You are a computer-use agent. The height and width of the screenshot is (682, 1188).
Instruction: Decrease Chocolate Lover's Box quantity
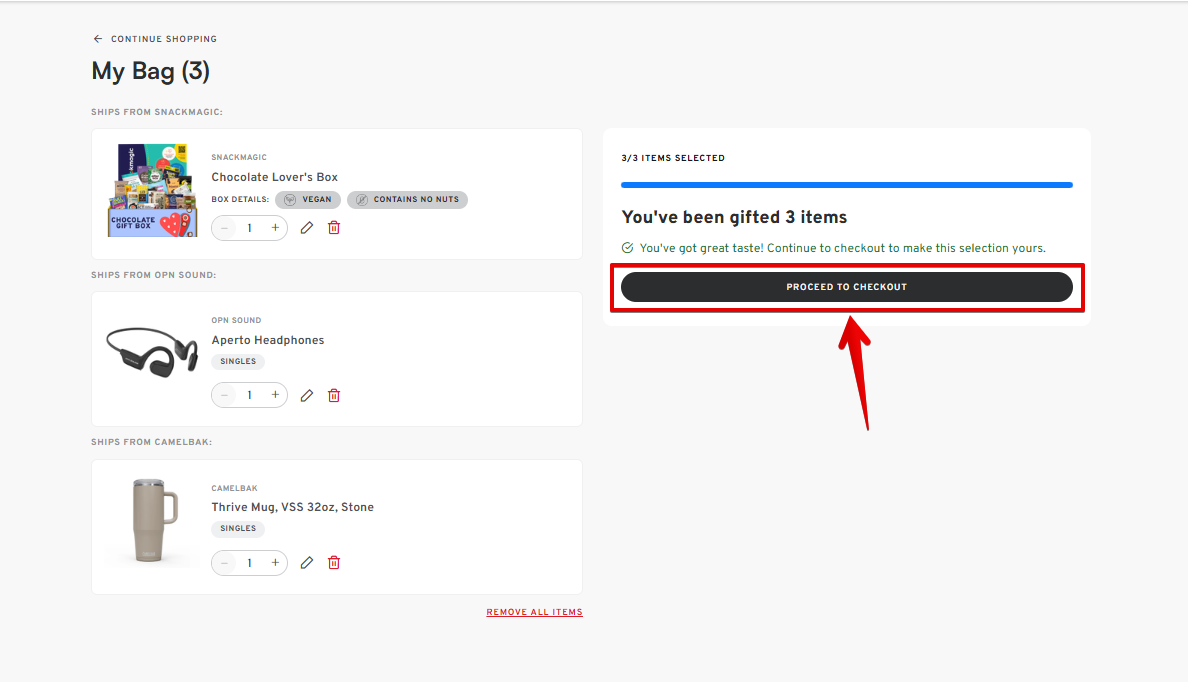click(224, 228)
